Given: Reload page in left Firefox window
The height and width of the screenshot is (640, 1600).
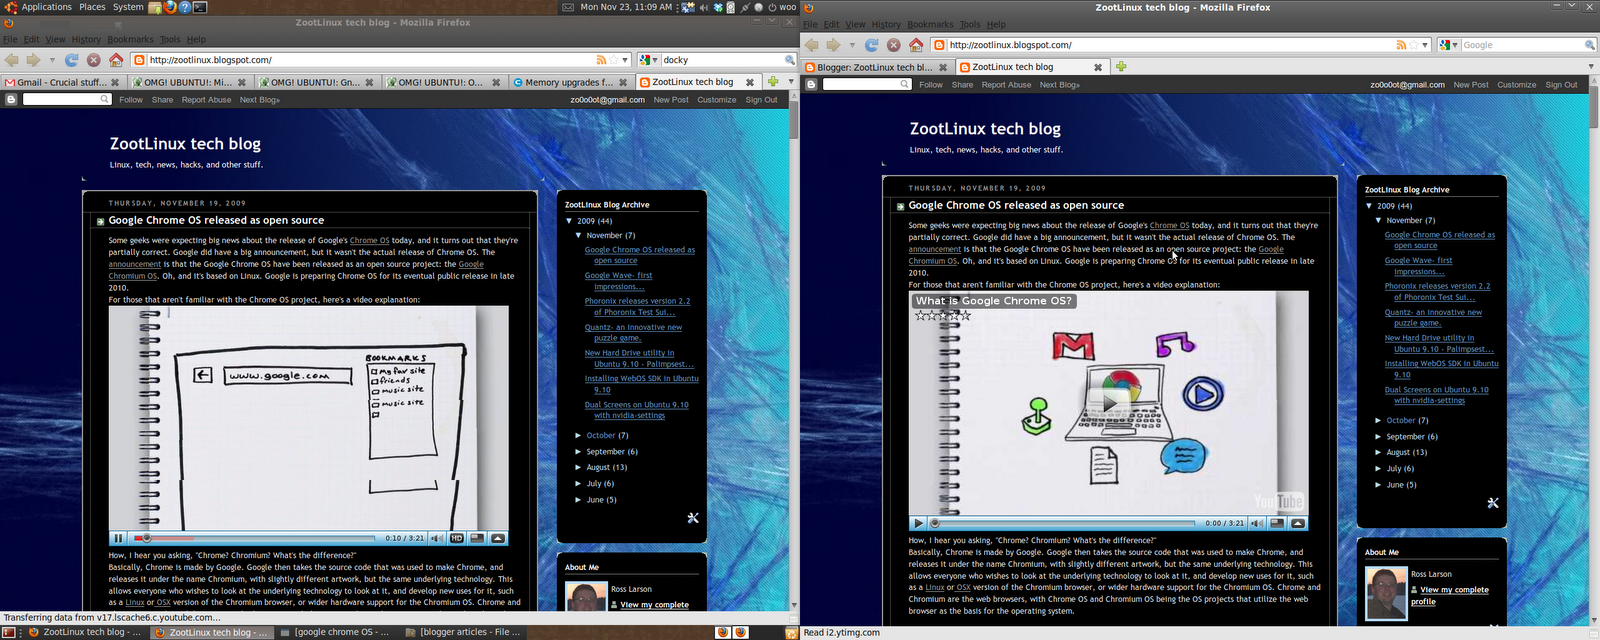Looking at the screenshot, I should point(72,60).
